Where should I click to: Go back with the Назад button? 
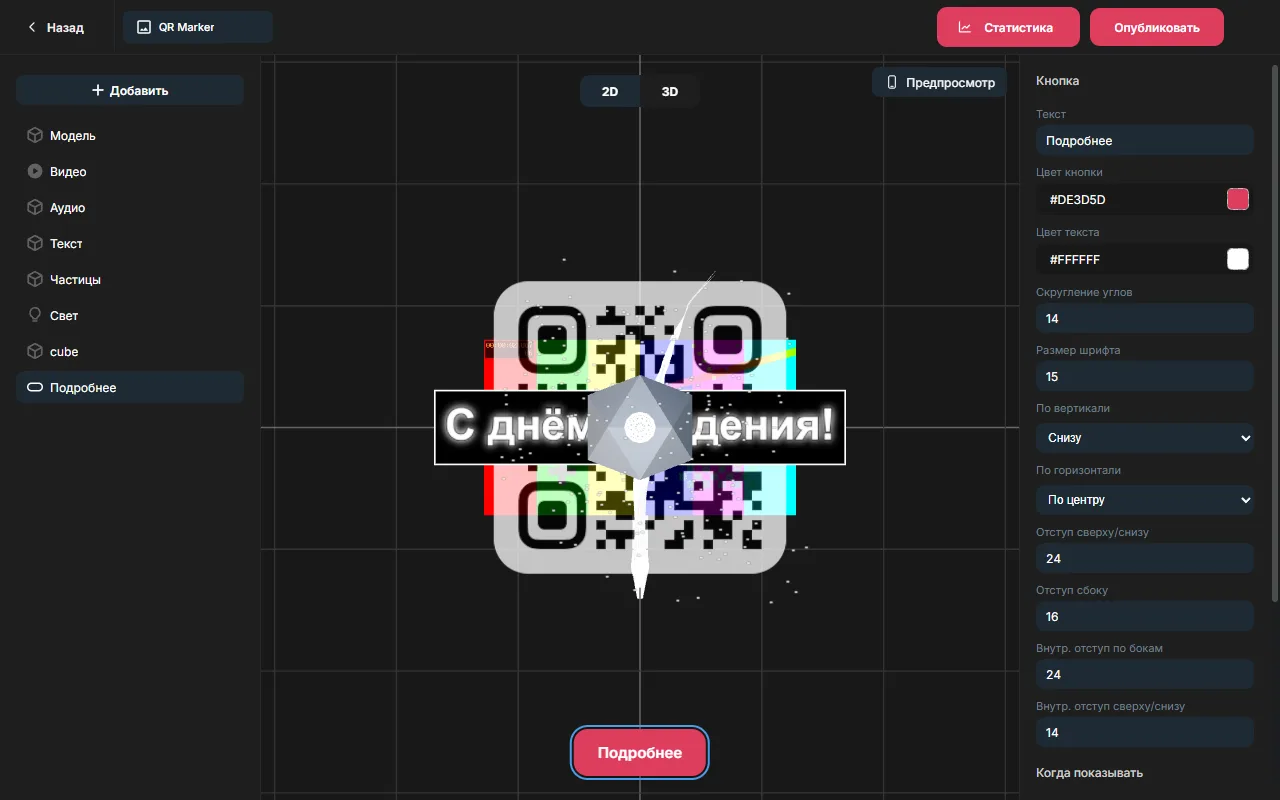pos(56,28)
